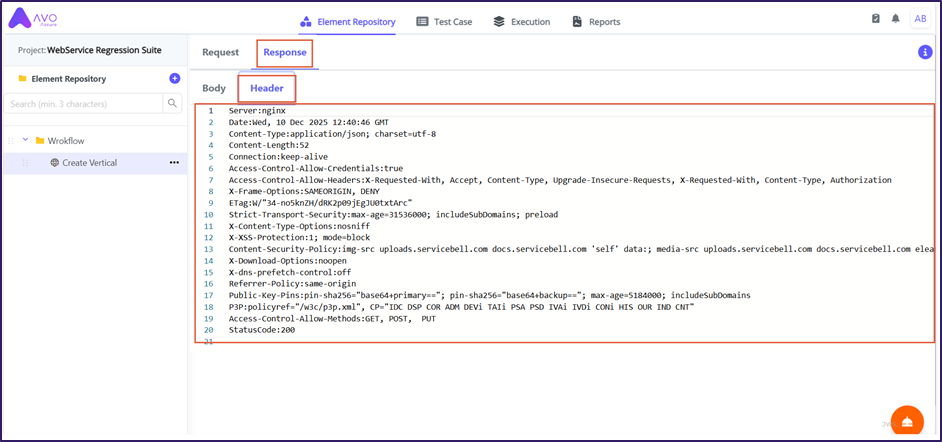The height and width of the screenshot is (442, 942).
Task: Open the AB user profile avatar
Action: click(920, 19)
